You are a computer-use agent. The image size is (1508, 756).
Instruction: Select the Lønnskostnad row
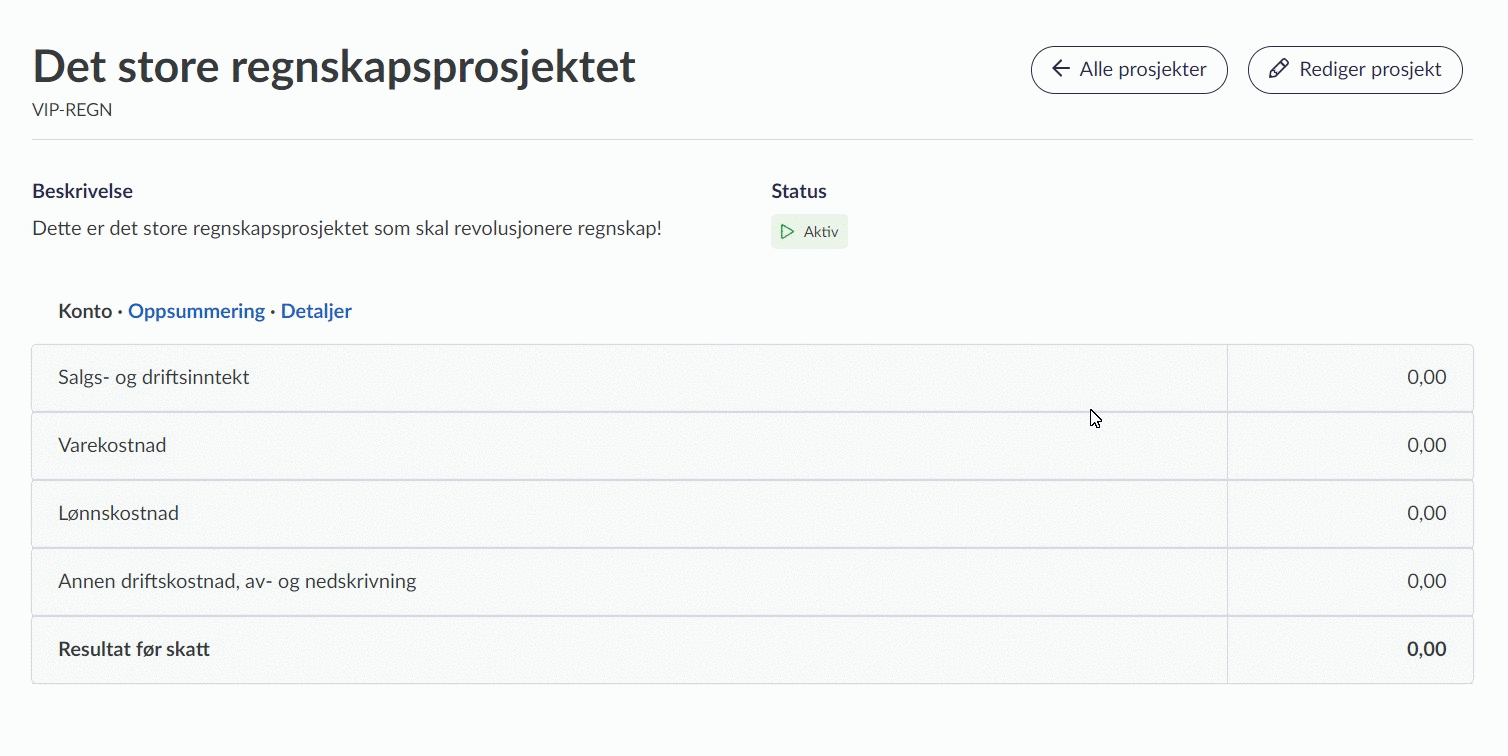point(119,513)
